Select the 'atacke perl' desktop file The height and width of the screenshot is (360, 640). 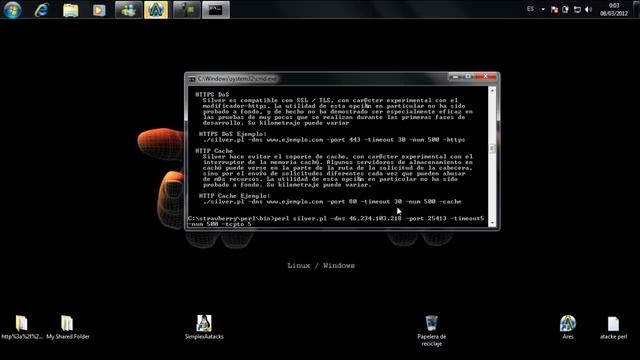click(x=613, y=328)
